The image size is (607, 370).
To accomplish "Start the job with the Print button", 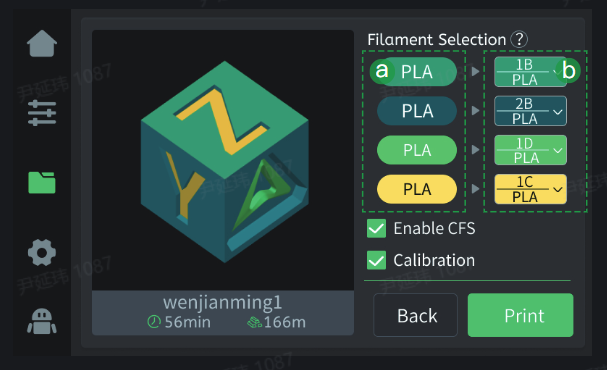I will [x=520, y=315].
